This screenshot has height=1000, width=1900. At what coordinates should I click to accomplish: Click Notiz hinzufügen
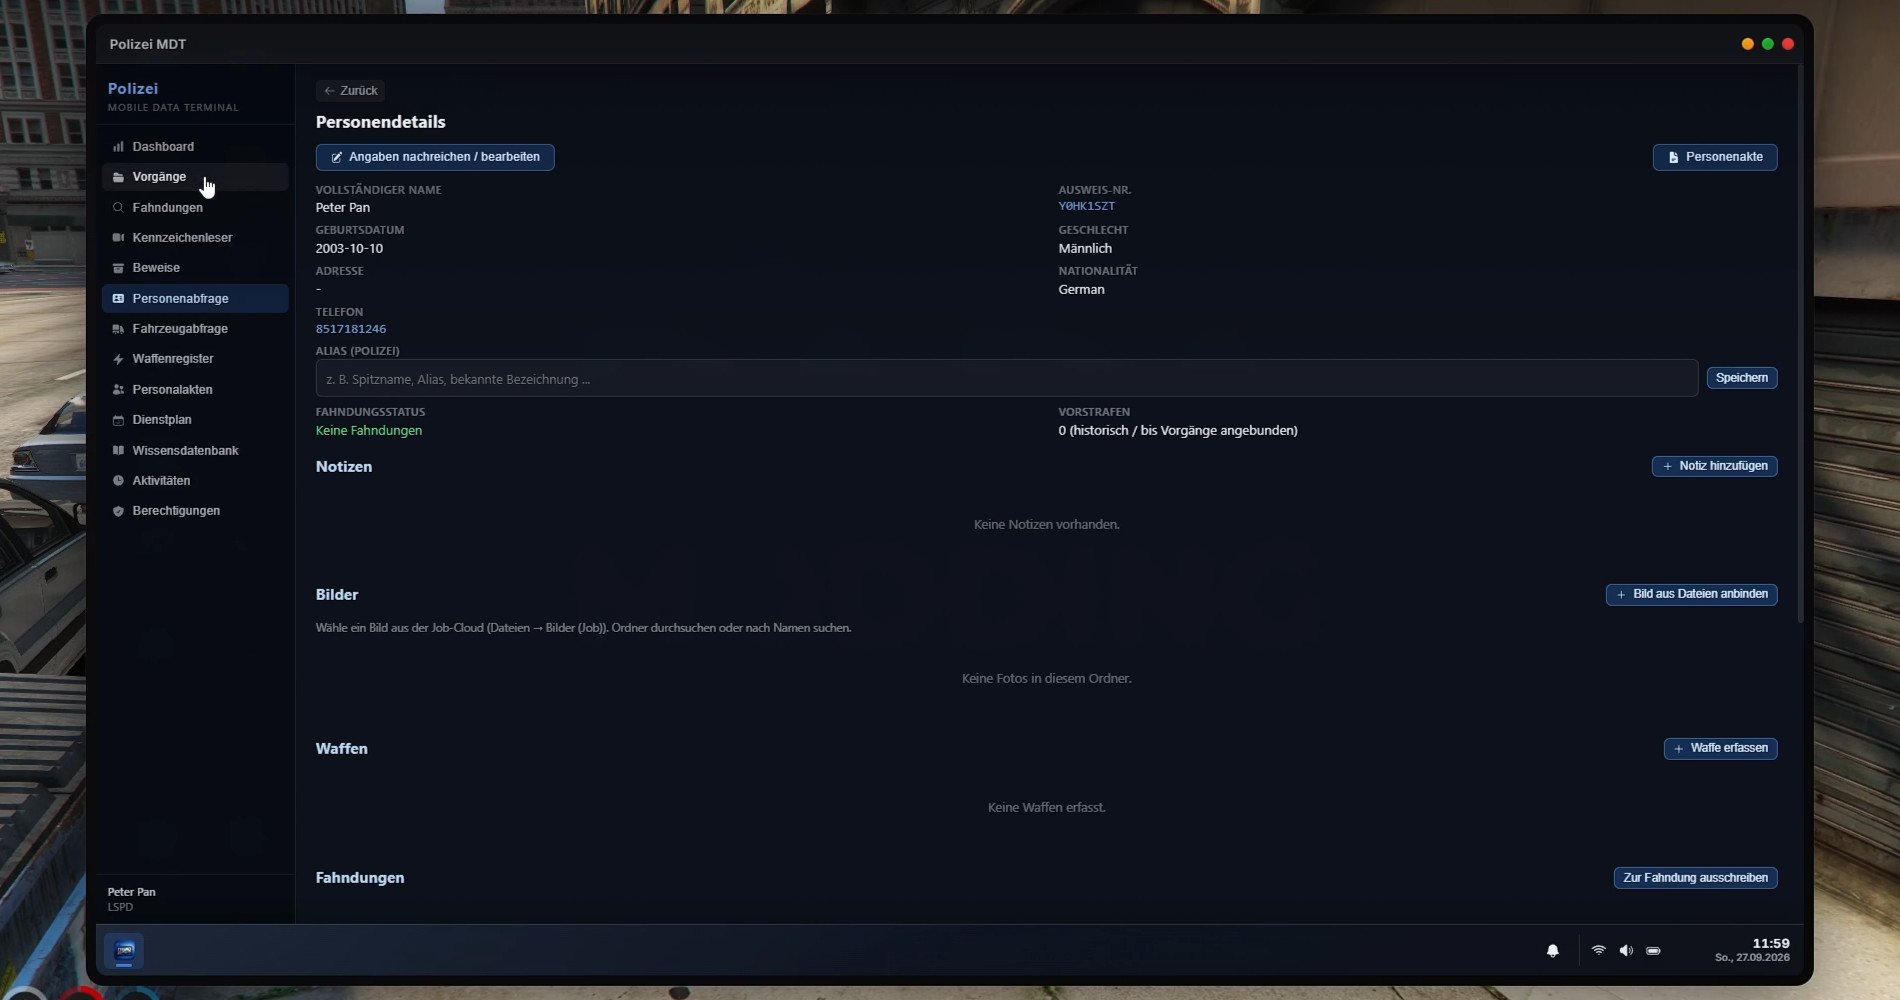(x=1715, y=466)
